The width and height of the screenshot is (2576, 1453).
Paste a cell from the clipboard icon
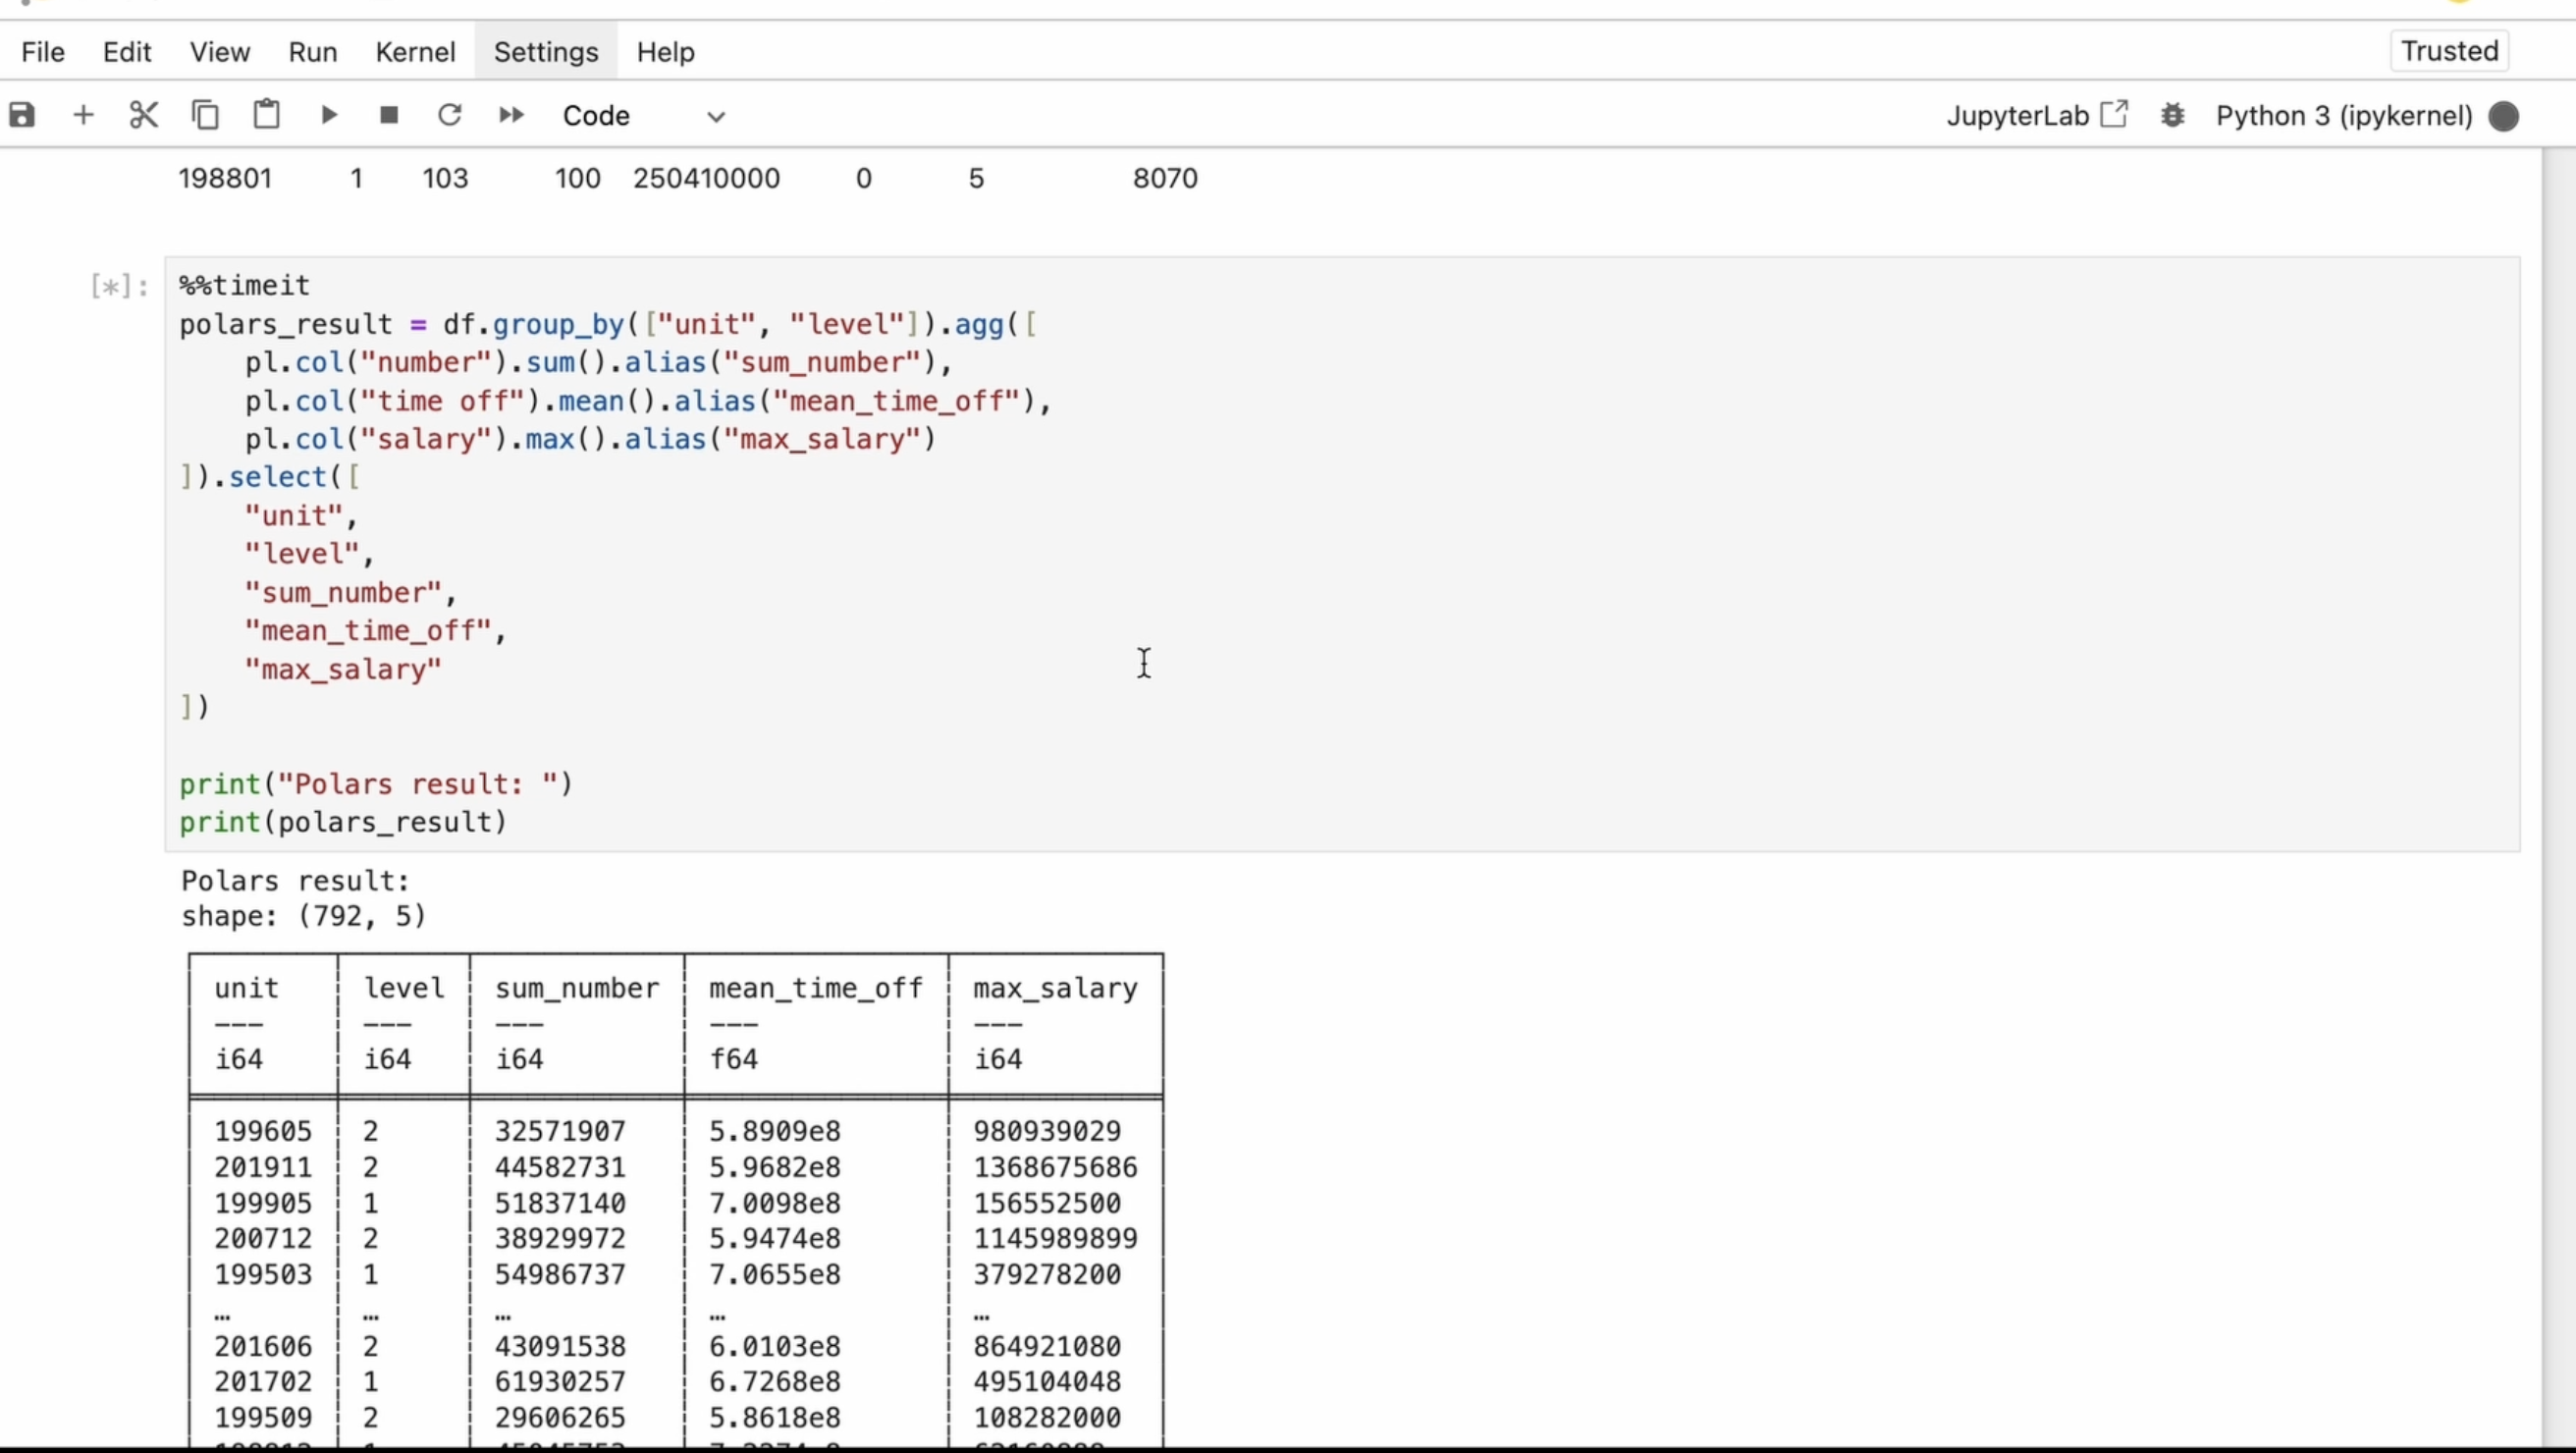click(266, 115)
